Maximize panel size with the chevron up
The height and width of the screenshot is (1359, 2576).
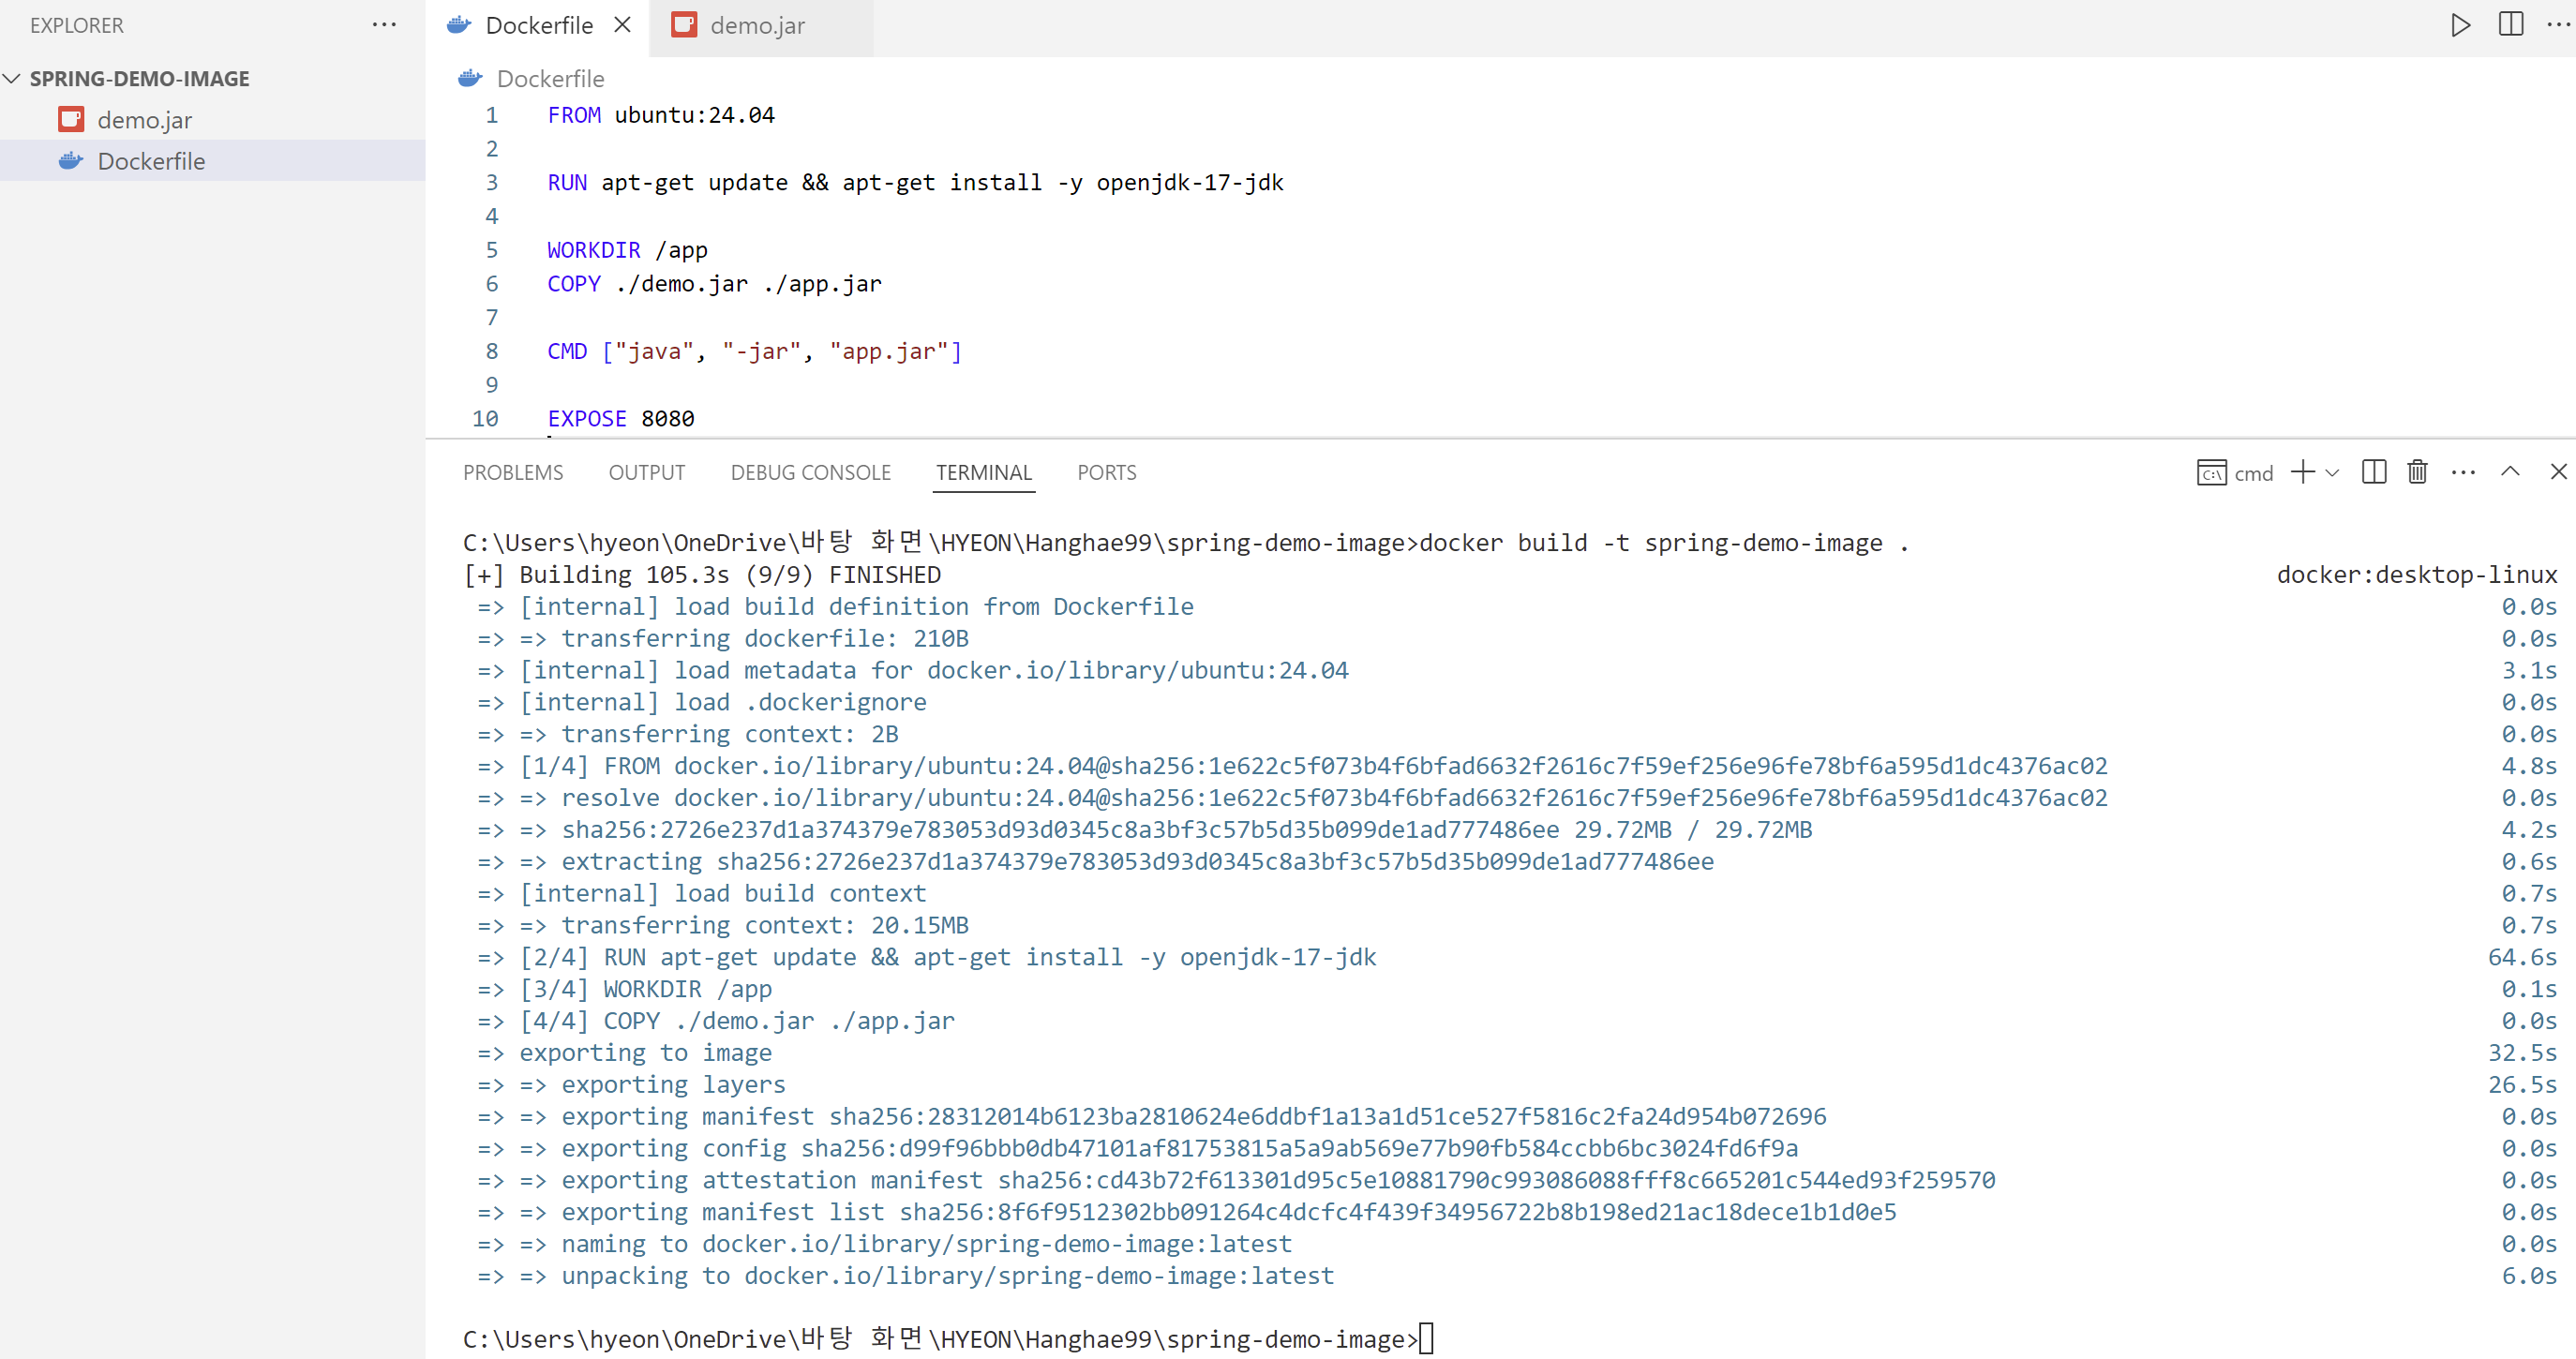(x=2510, y=472)
